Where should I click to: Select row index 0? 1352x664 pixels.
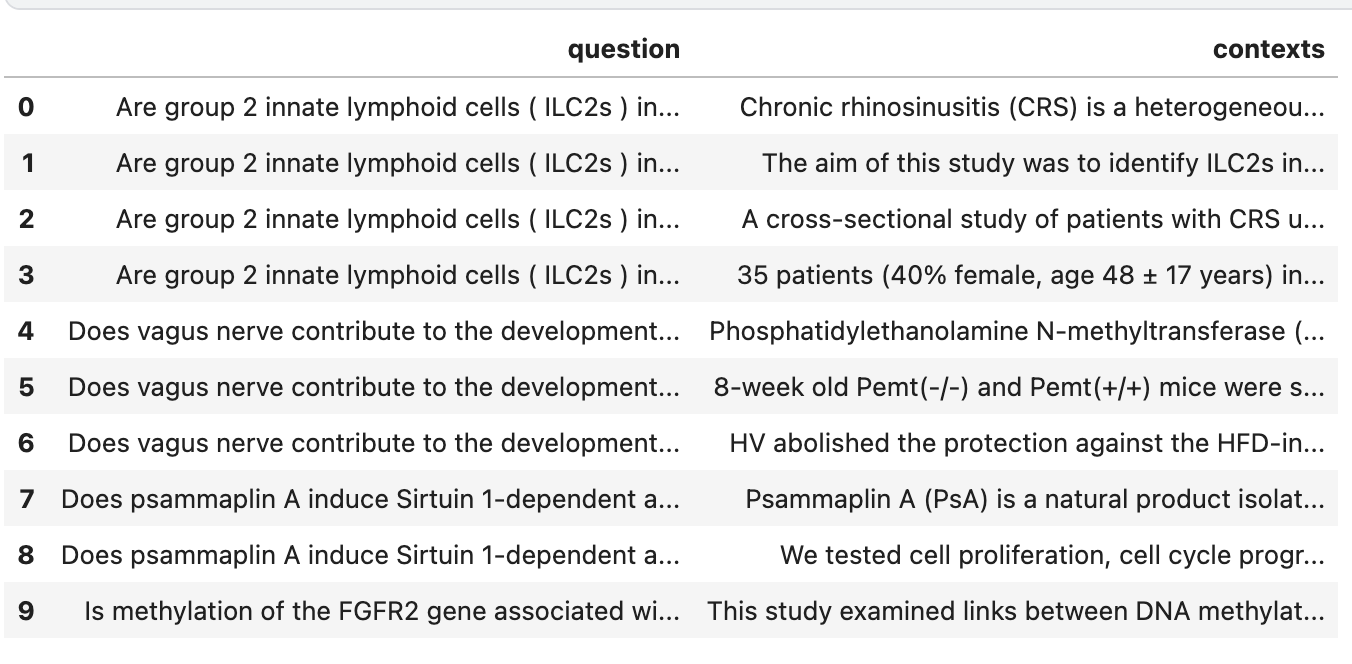pyautogui.click(x=26, y=106)
